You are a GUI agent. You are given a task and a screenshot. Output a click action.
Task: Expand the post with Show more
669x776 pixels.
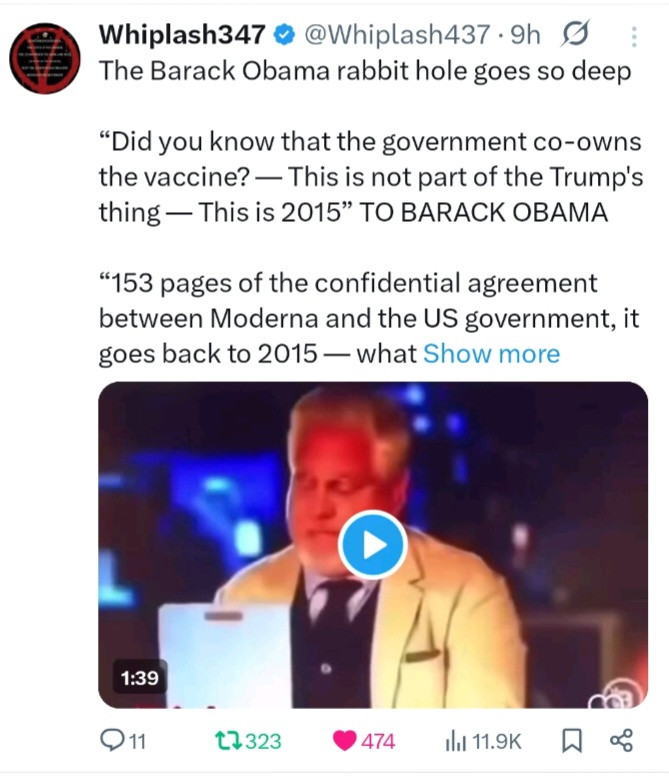coord(491,354)
